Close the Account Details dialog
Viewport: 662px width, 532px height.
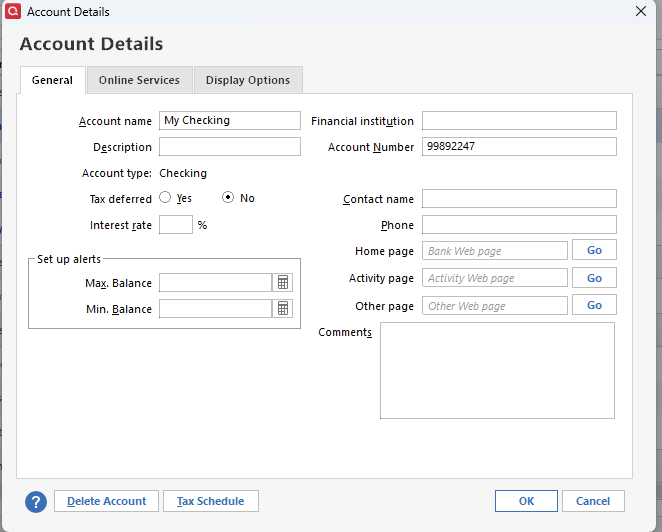(x=641, y=12)
